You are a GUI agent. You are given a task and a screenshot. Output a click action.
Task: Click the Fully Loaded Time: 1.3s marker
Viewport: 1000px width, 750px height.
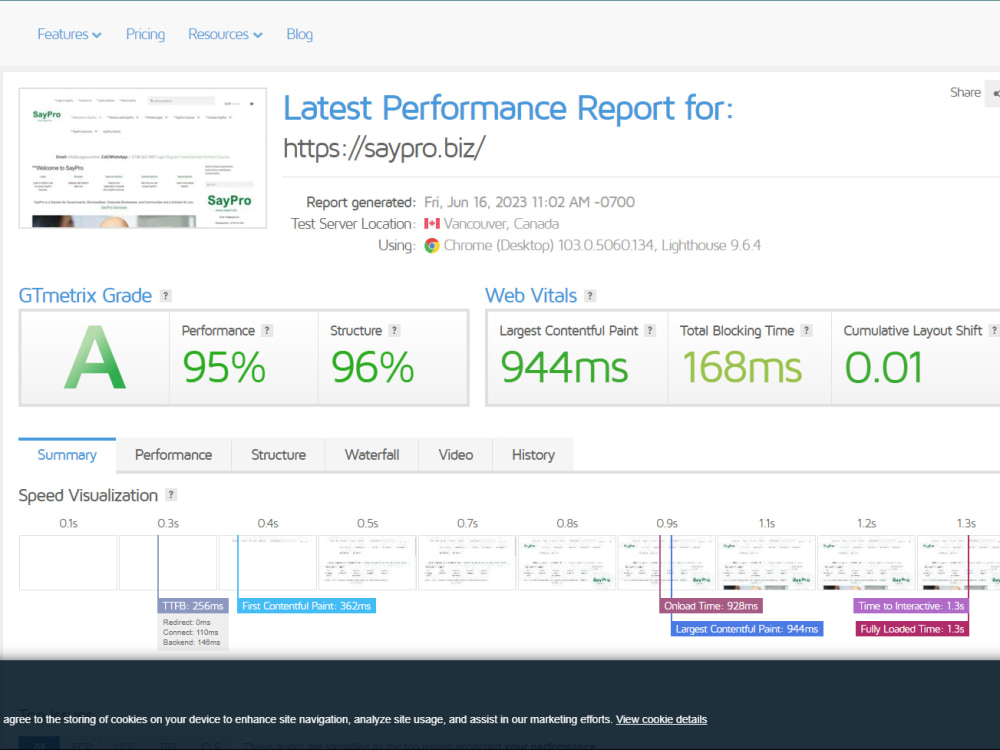click(x=912, y=629)
